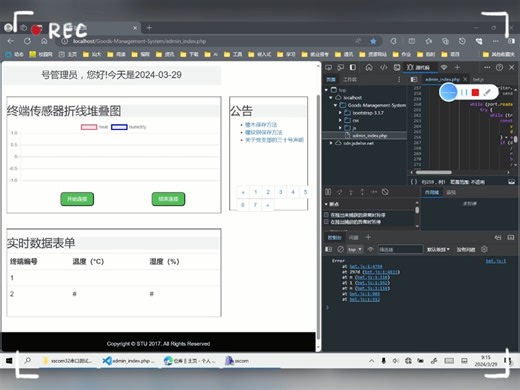This screenshot has width=520, height=390.
Task: Toggle the Sources navigator sidebar icon
Action: pyautogui.click(x=414, y=79)
